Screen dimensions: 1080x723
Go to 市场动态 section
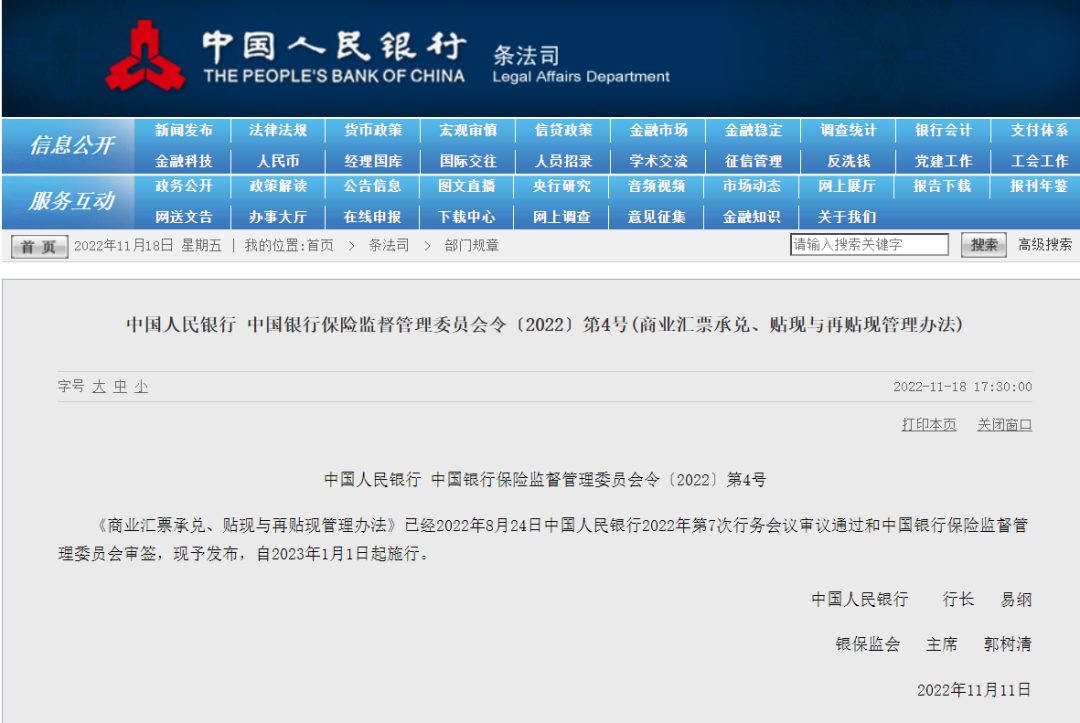(751, 186)
